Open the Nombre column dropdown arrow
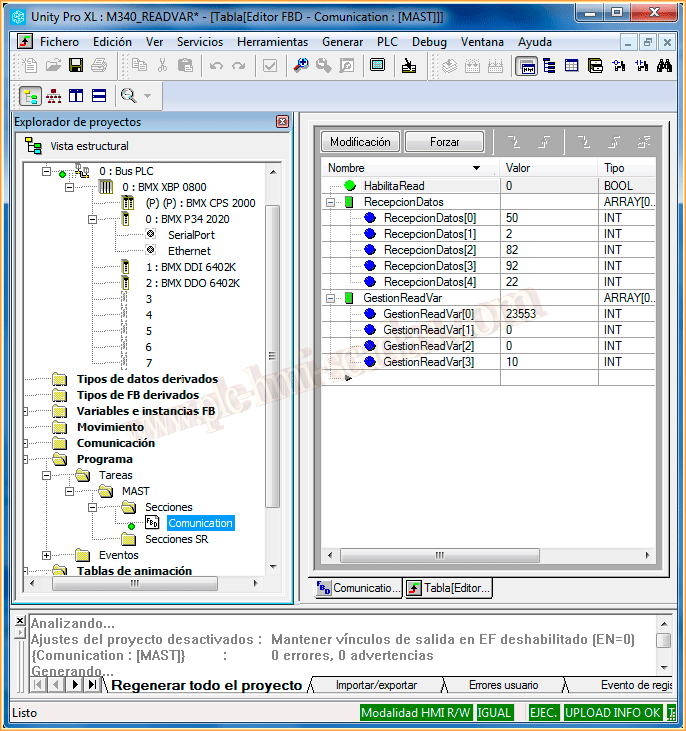Image resolution: width=686 pixels, height=731 pixels. (476, 168)
